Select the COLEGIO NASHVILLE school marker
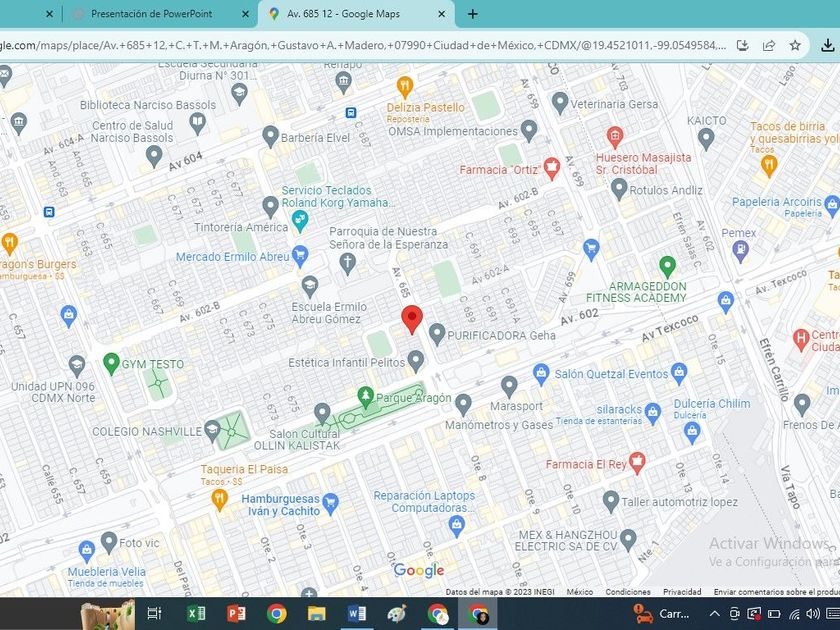Screen dimensions: 840x630 pos(212,431)
